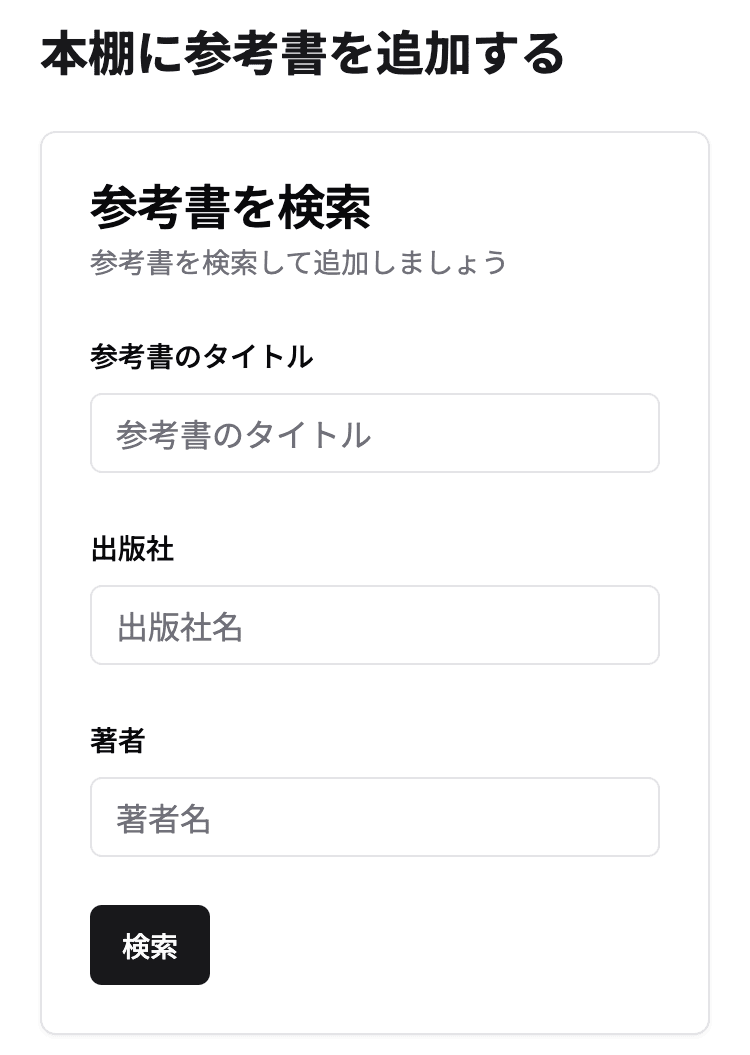Click into the 出版社名 text box

click(374, 625)
